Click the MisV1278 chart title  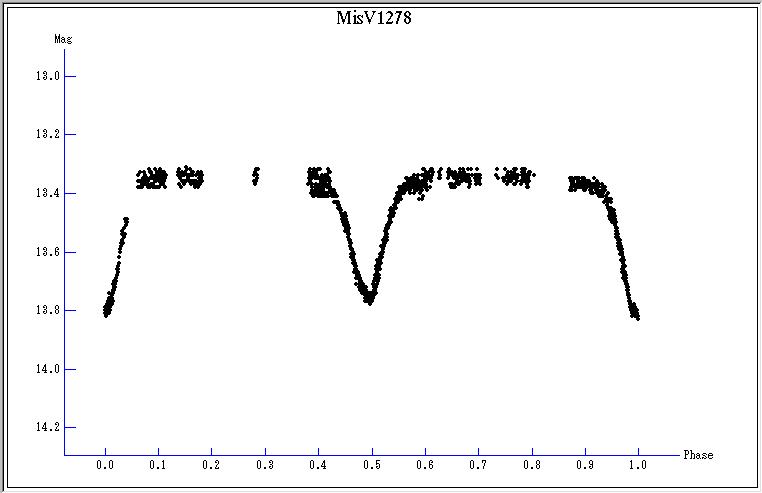click(x=374, y=18)
